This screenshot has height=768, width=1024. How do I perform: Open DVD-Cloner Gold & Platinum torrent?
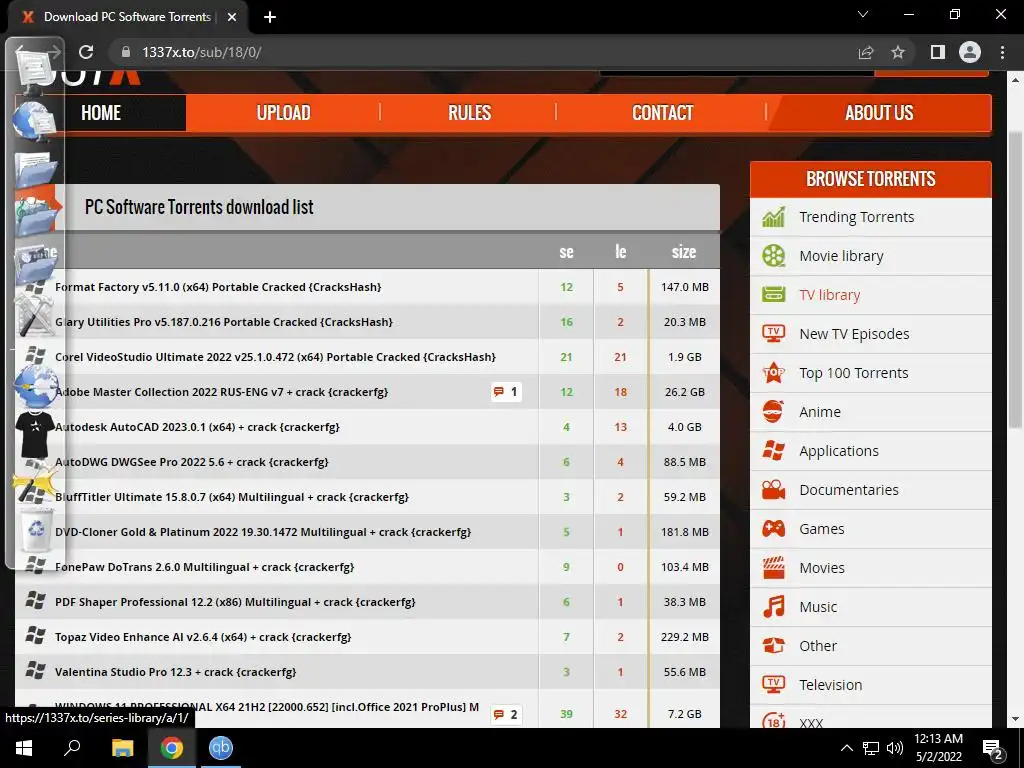263,532
